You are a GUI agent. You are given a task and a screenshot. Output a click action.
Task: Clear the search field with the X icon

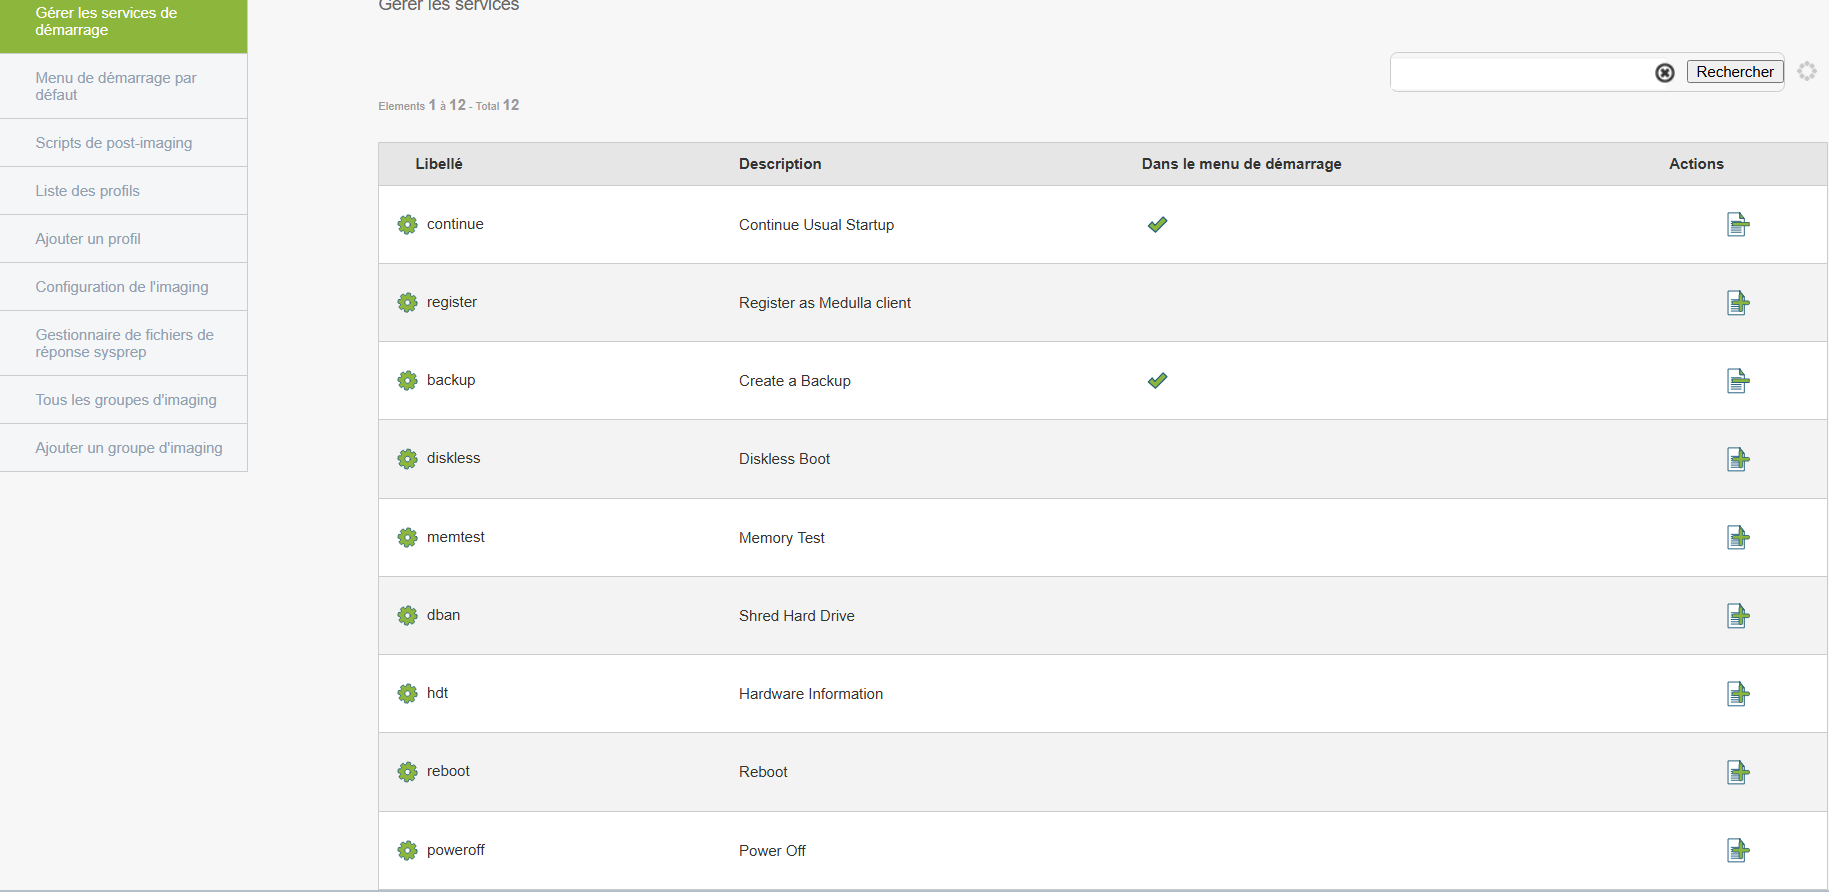point(1665,73)
